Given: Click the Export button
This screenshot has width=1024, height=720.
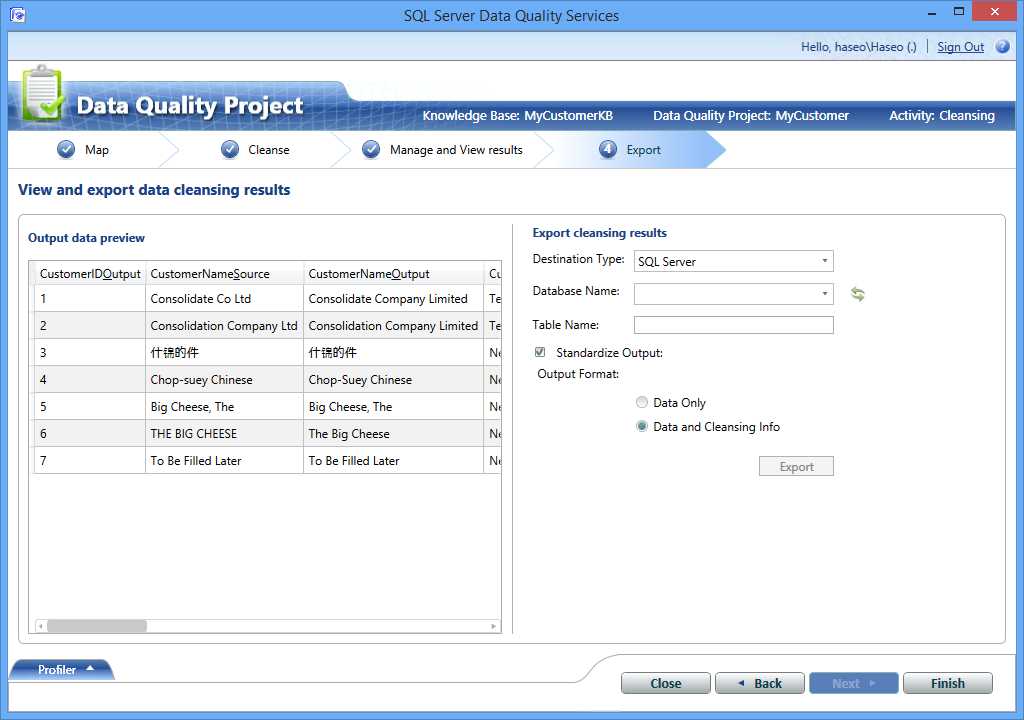Looking at the screenshot, I should (x=796, y=466).
